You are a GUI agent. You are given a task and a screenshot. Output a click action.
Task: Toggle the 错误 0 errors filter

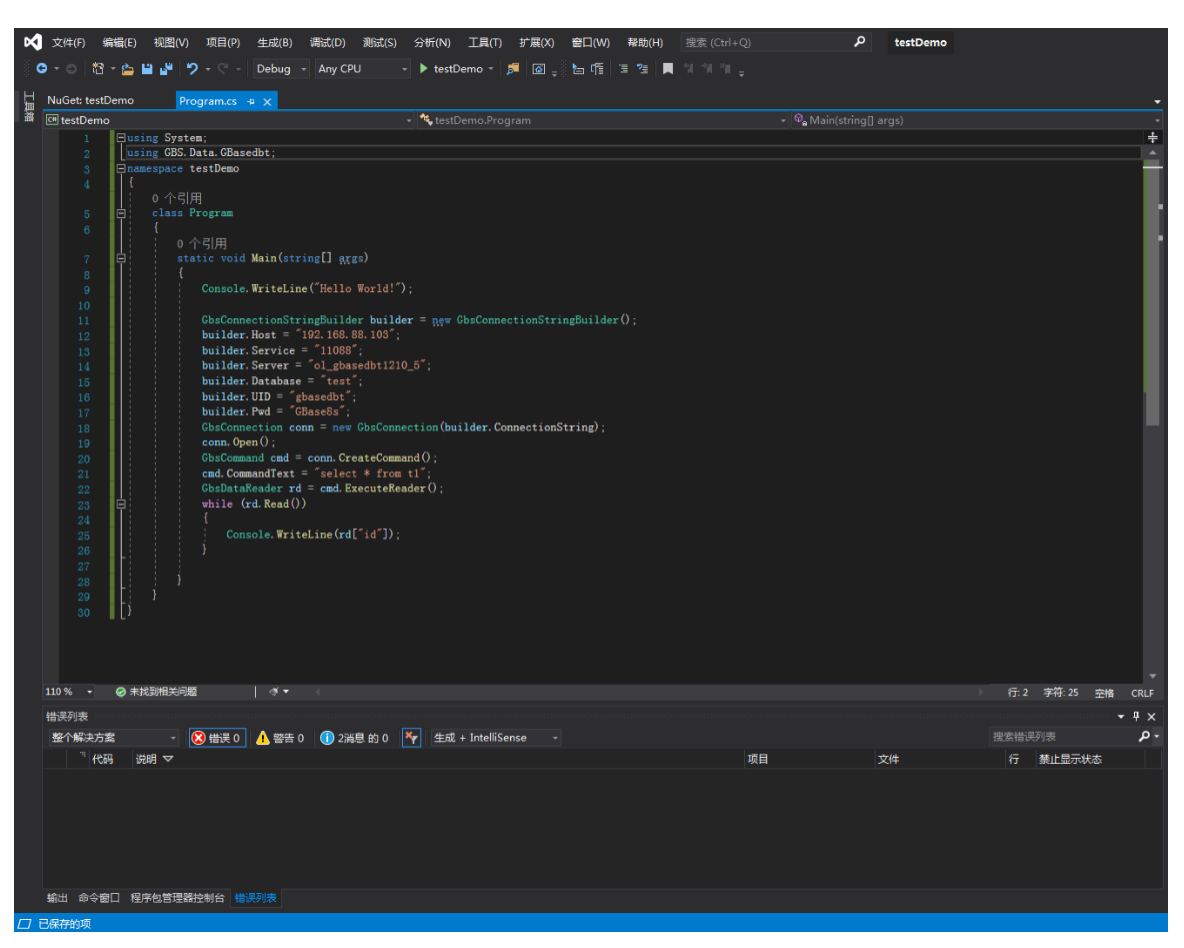(x=217, y=738)
